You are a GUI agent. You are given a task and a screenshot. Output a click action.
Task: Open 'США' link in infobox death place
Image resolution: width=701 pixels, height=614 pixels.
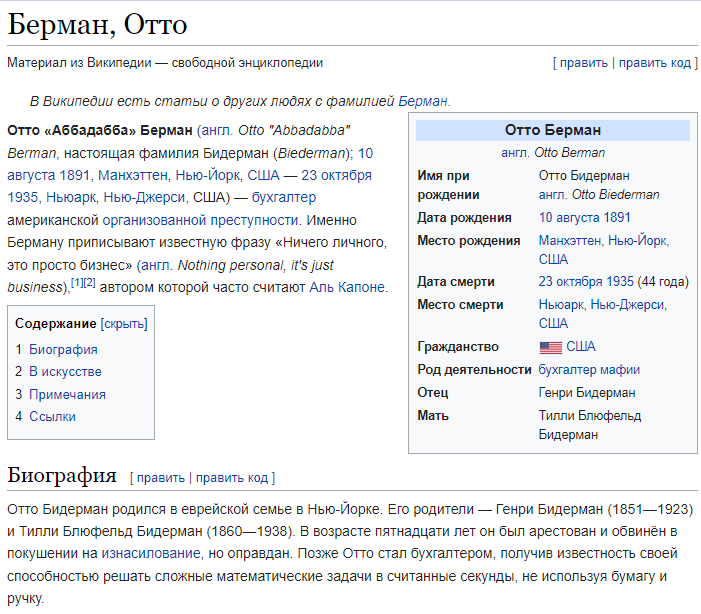click(553, 323)
